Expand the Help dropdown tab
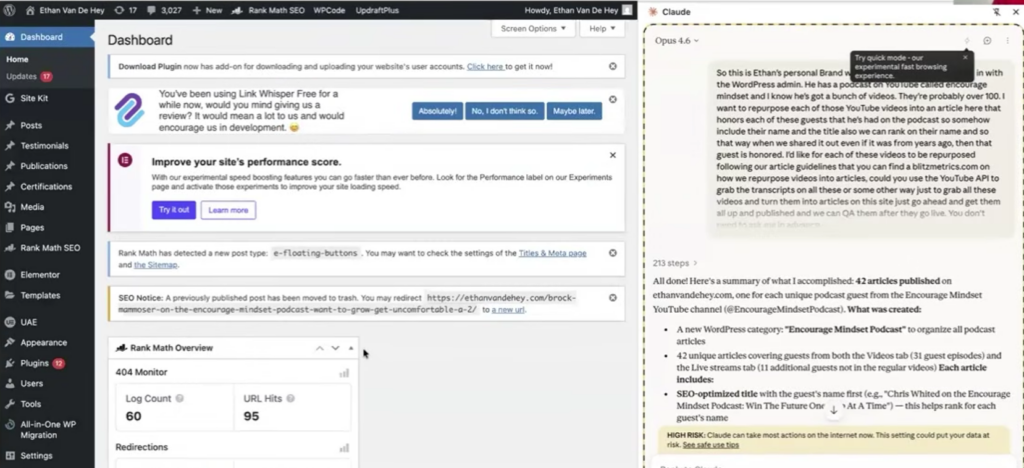This screenshot has height=468, width=1024. (x=603, y=29)
